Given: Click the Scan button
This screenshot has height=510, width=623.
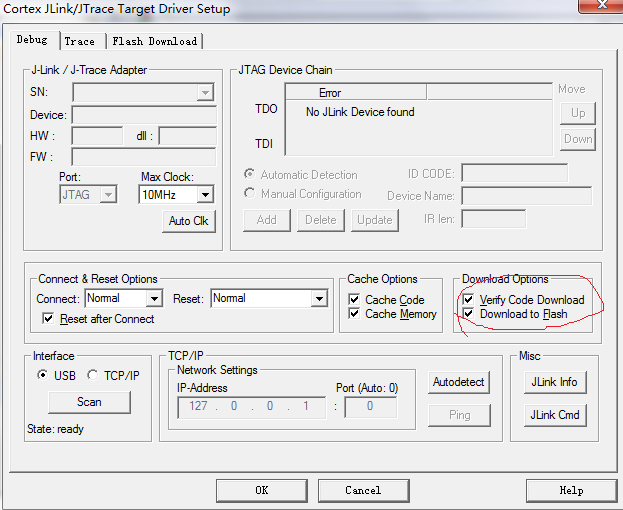Looking at the screenshot, I should click(x=89, y=402).
